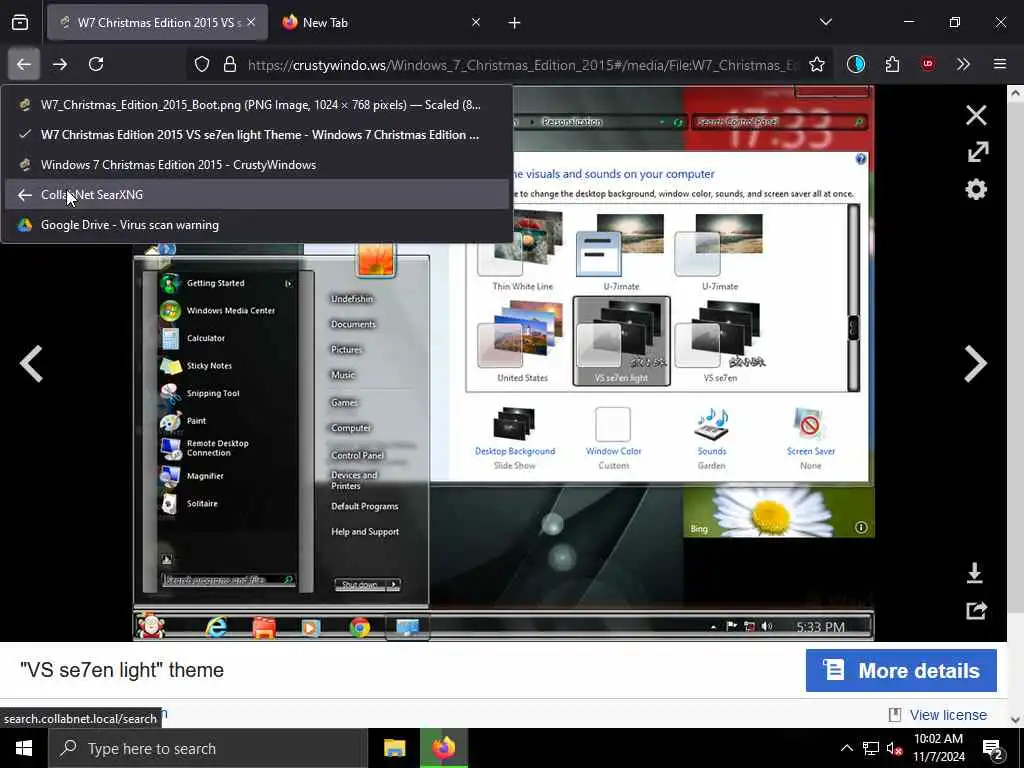Click the tracking protection shield icon
Screen dimensions: 1024x768
tap(202, 65)
